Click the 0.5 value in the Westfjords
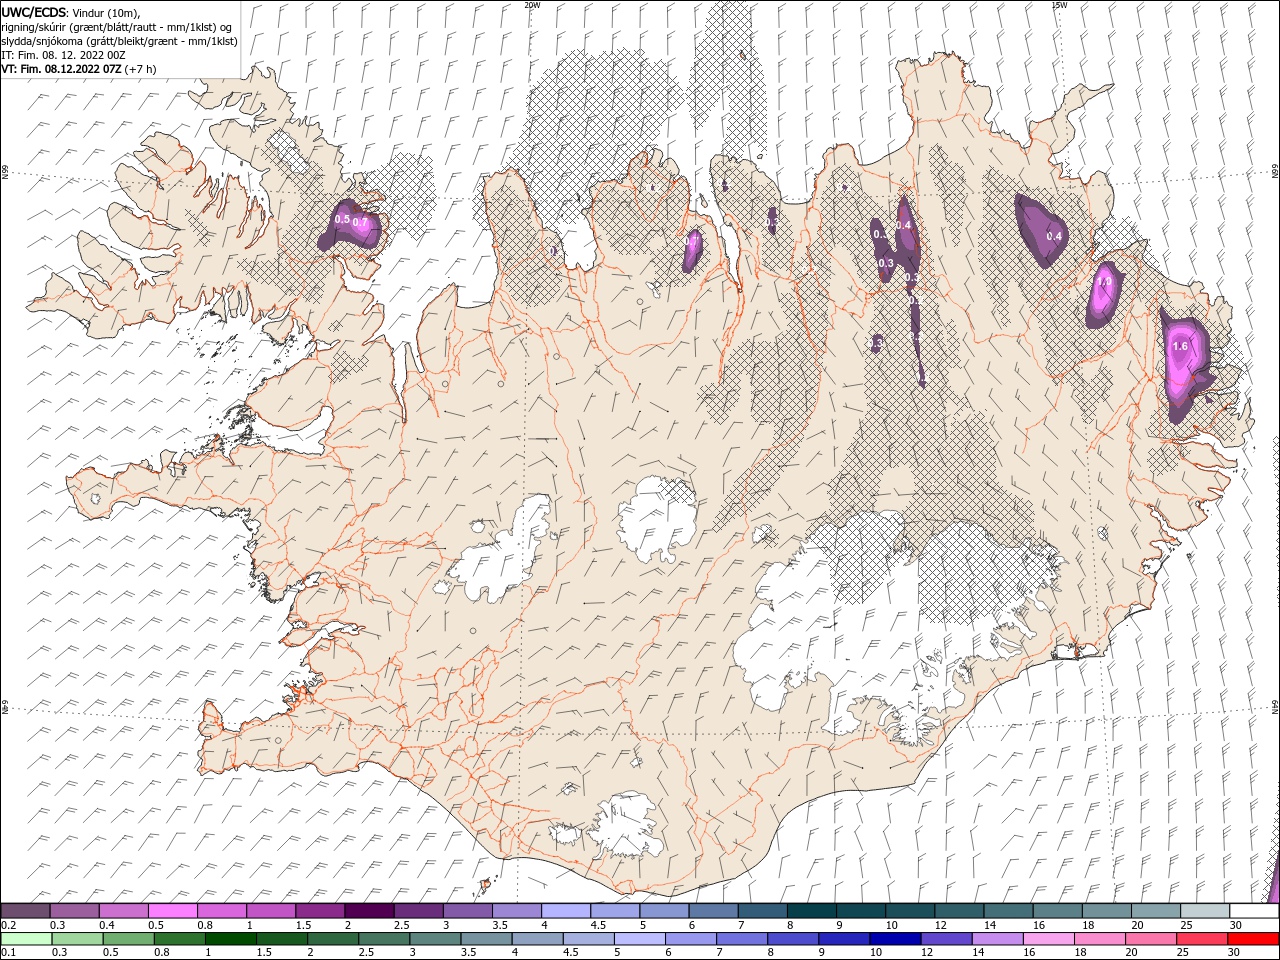1280x960 pixels. click(342, 219)
